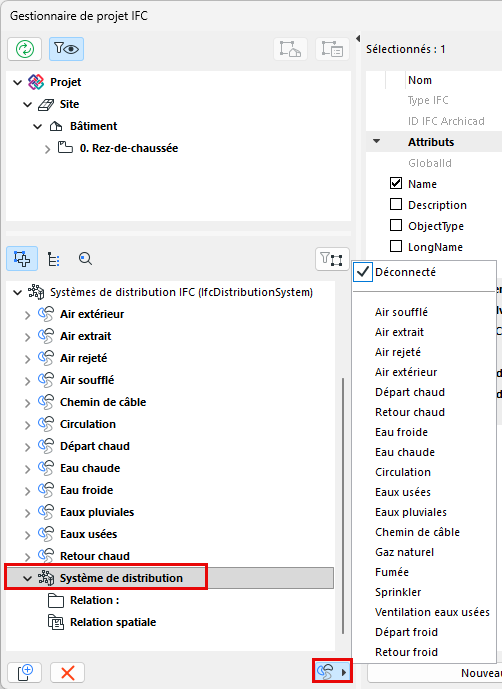Click the IfcDistributionSystem group icon
Screen dimensions: 502x689
(36, 292)
